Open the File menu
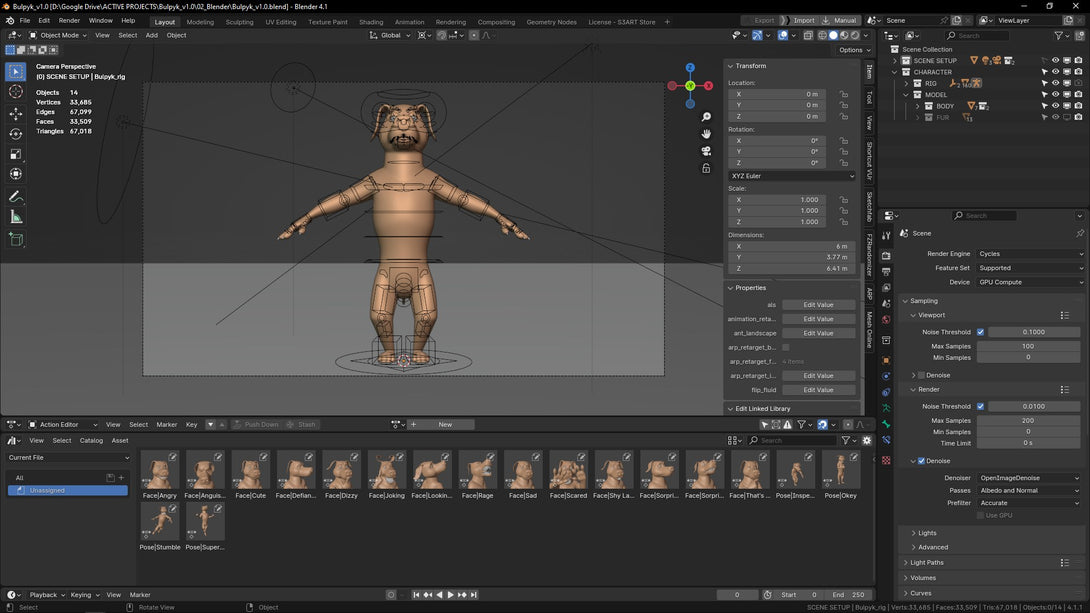1090x613 pixels. pos(24,21)
